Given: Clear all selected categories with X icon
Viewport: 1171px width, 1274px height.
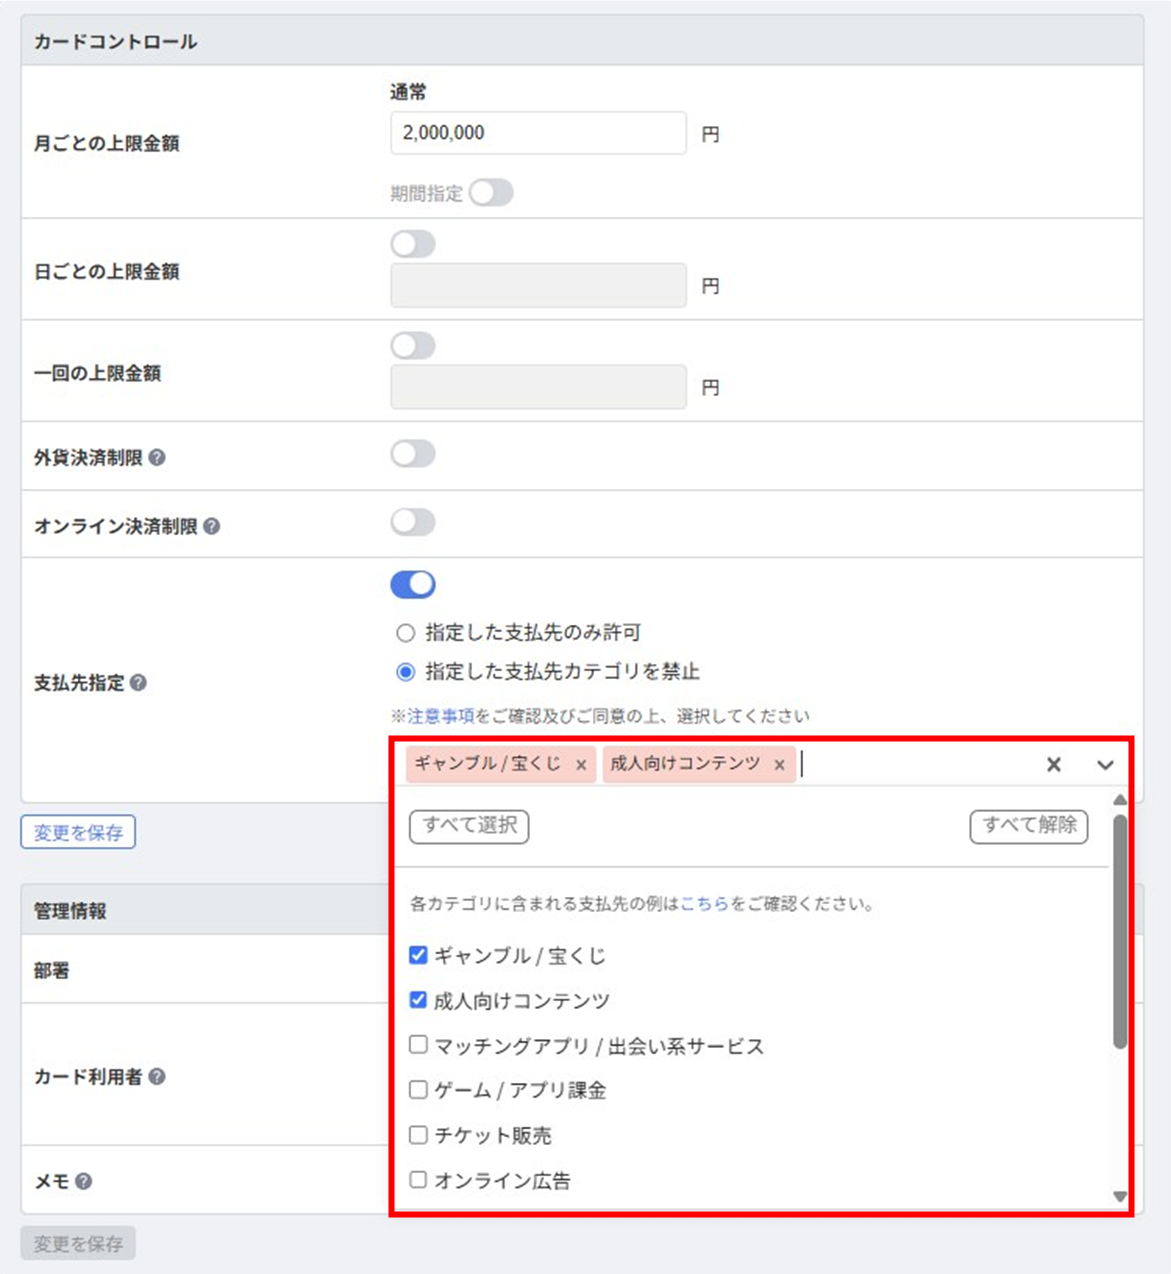Looking at the screenshot, I should click(1053, 765).
